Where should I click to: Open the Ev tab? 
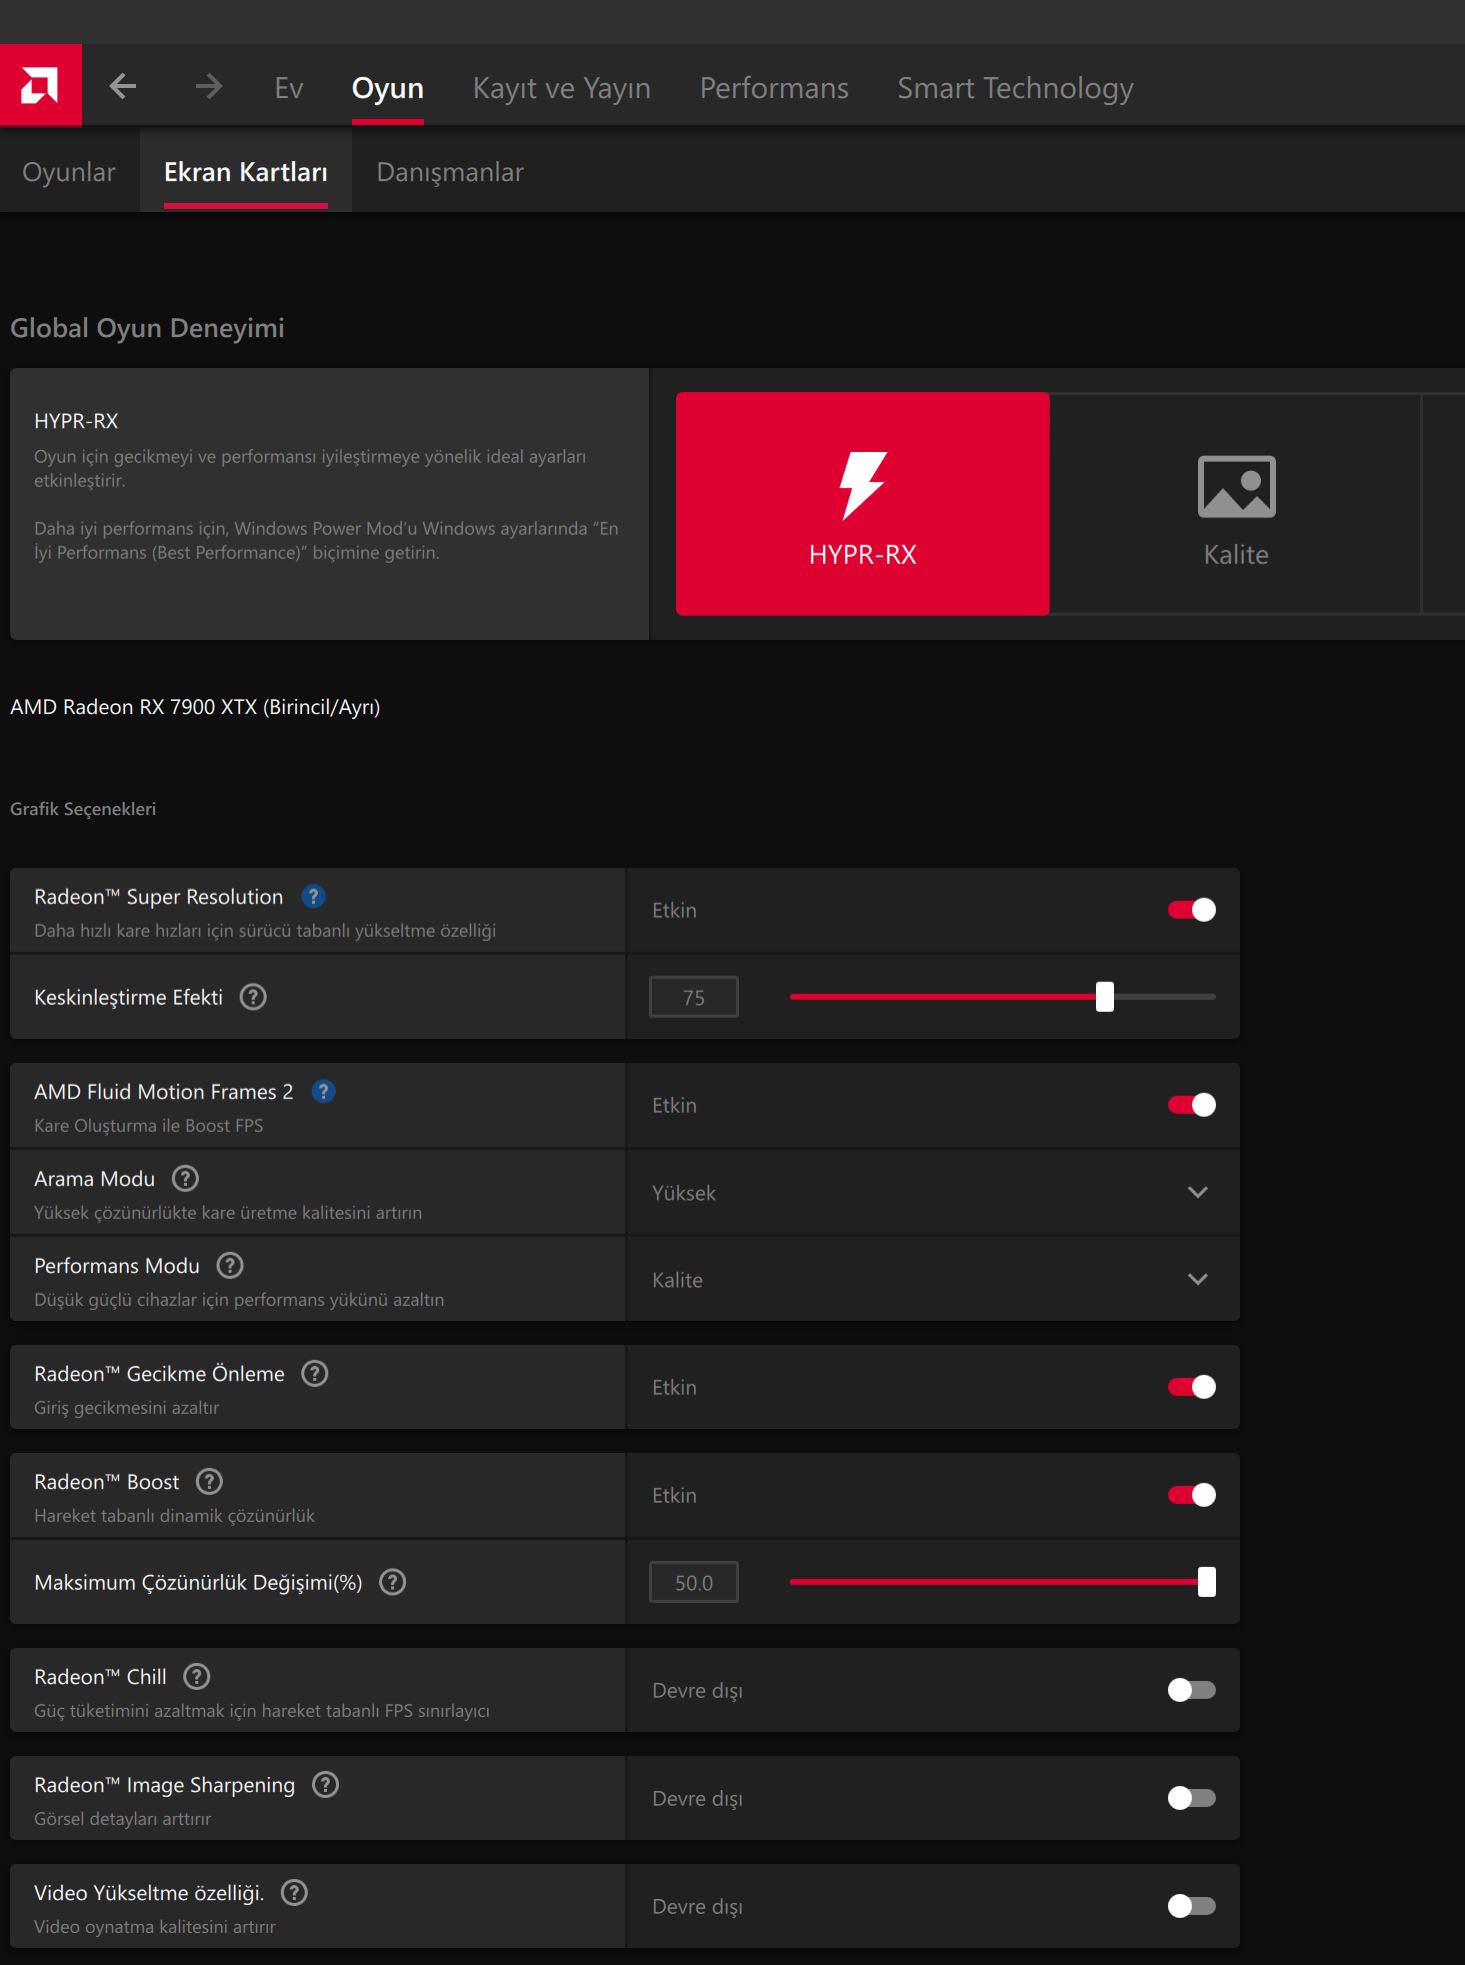(289, 88)
